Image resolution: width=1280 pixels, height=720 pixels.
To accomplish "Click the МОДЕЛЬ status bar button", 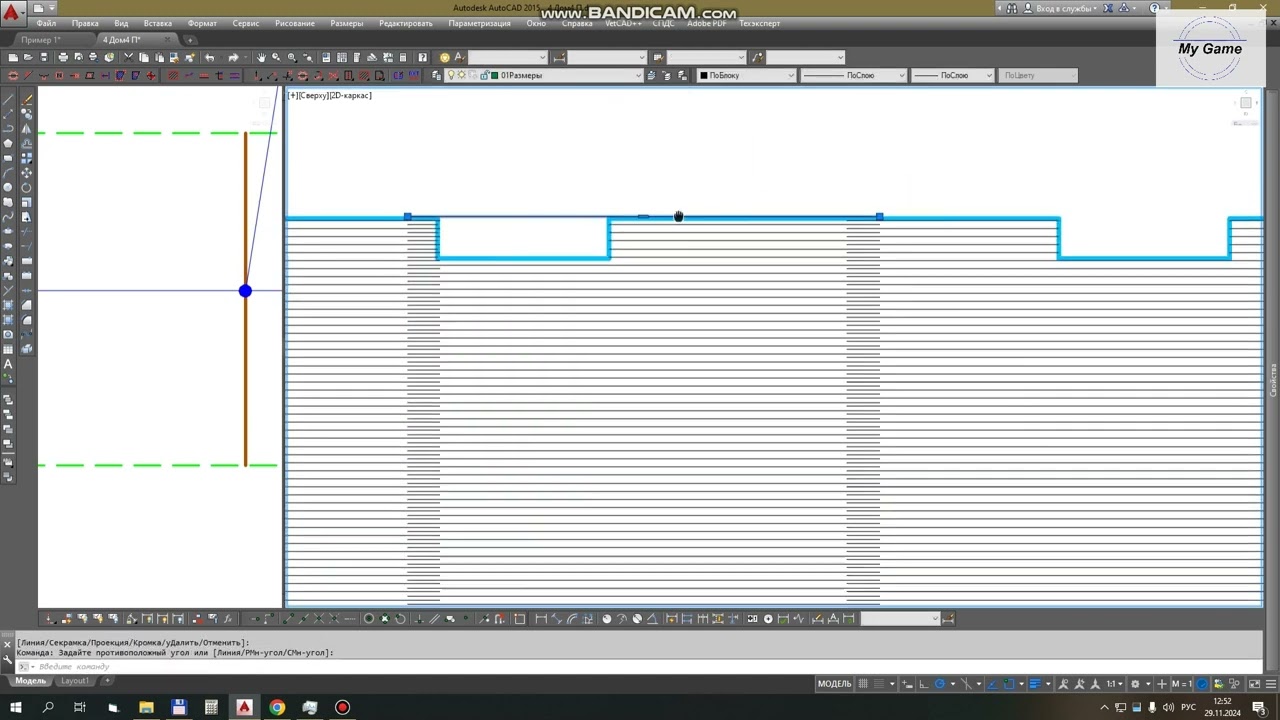I will coord(834,684).
